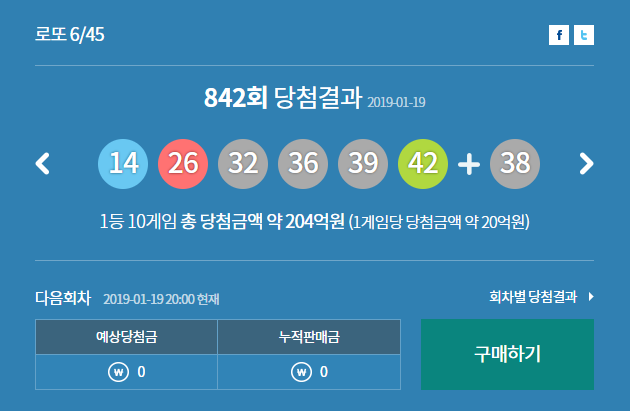
Task: Click the 누적판매금 column header
Action: click(x=309, y=337)
